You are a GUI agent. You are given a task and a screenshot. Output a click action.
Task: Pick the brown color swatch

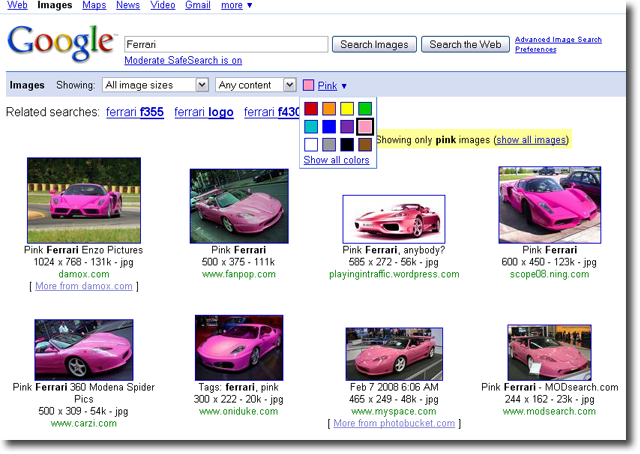click(x=365, y=145)
